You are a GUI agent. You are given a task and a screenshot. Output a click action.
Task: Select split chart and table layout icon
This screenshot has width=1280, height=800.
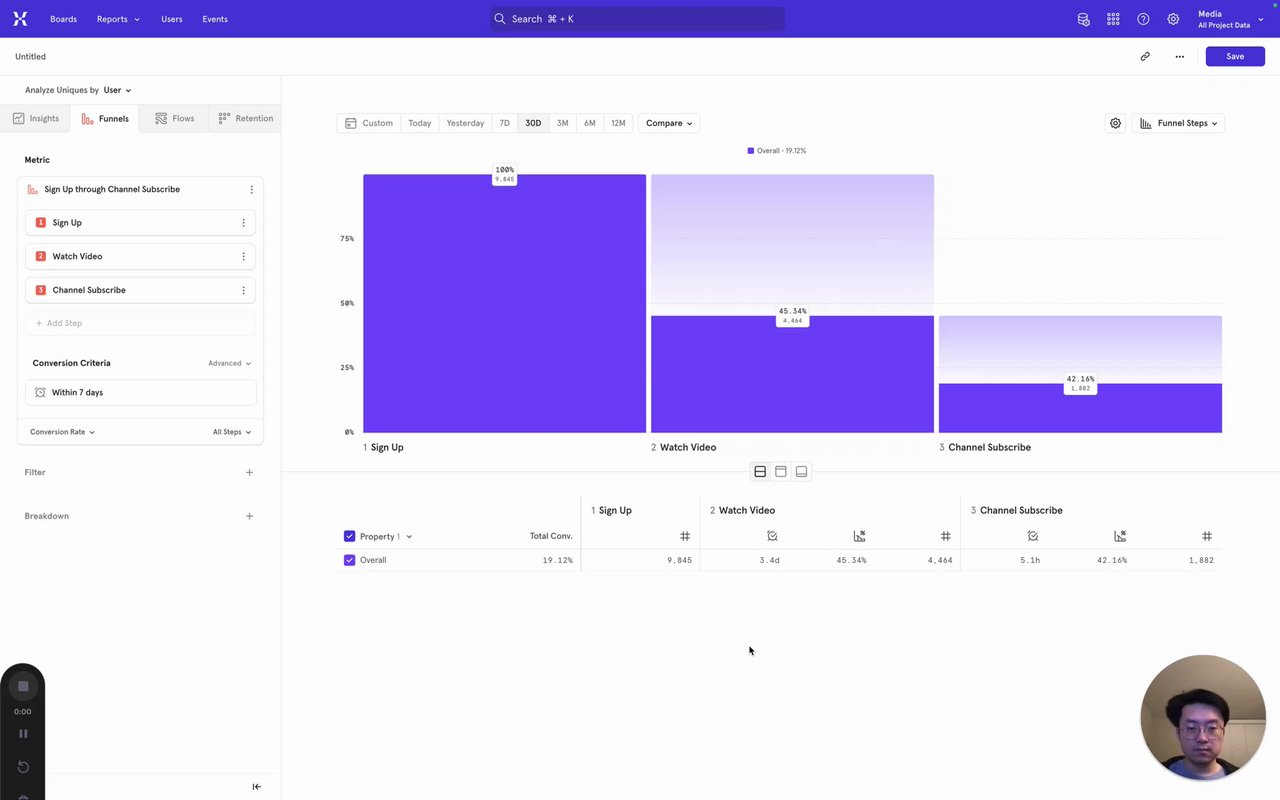pos(760,471)
